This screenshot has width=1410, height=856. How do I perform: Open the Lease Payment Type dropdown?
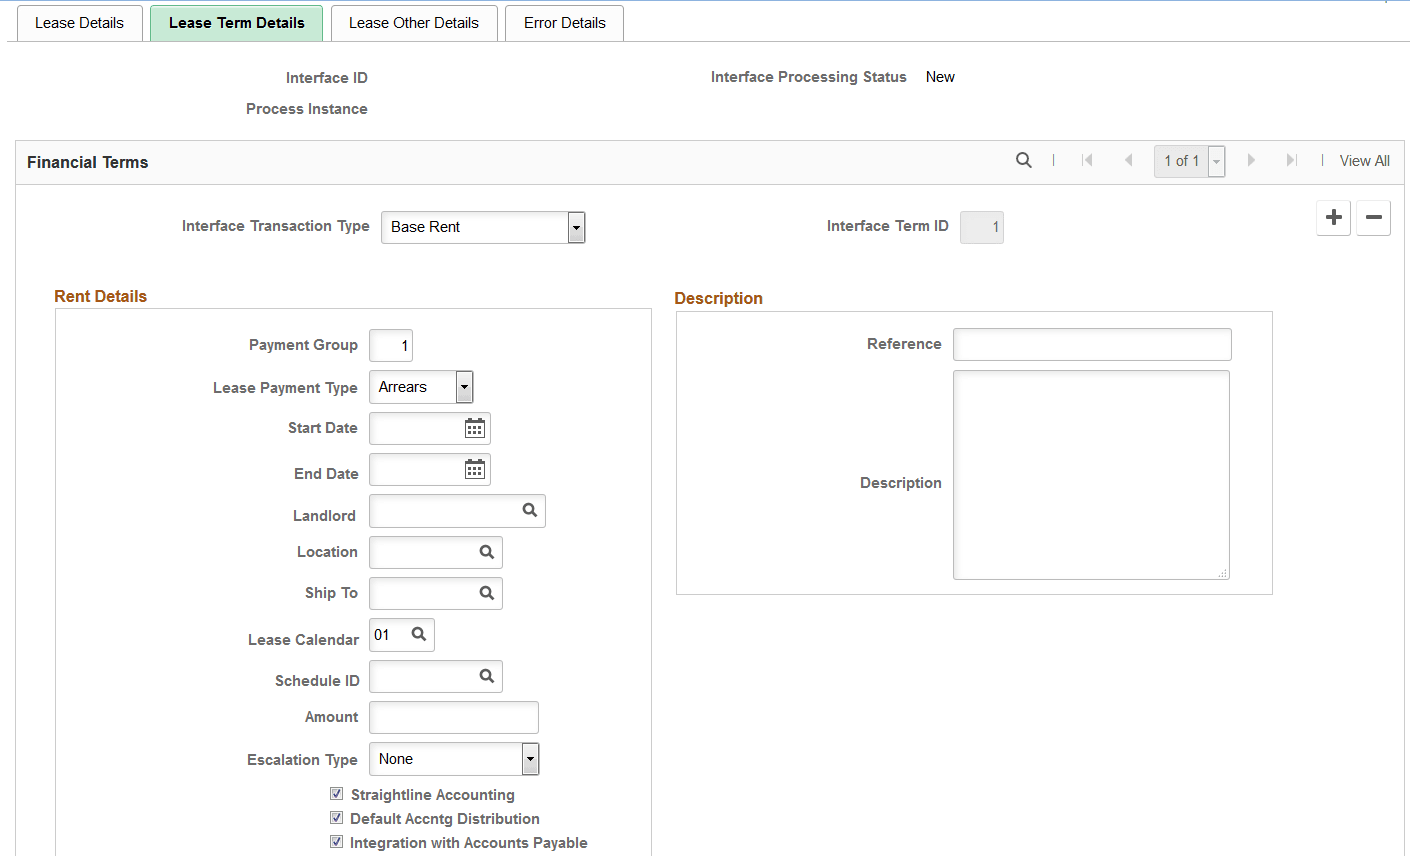[x=463, y=387]
